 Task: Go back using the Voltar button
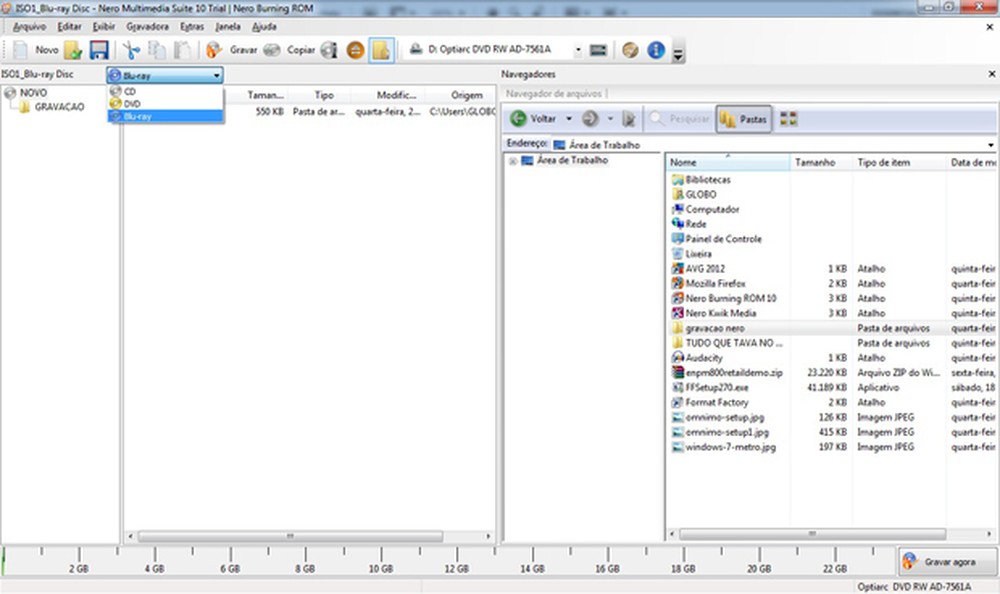[534, 119]
